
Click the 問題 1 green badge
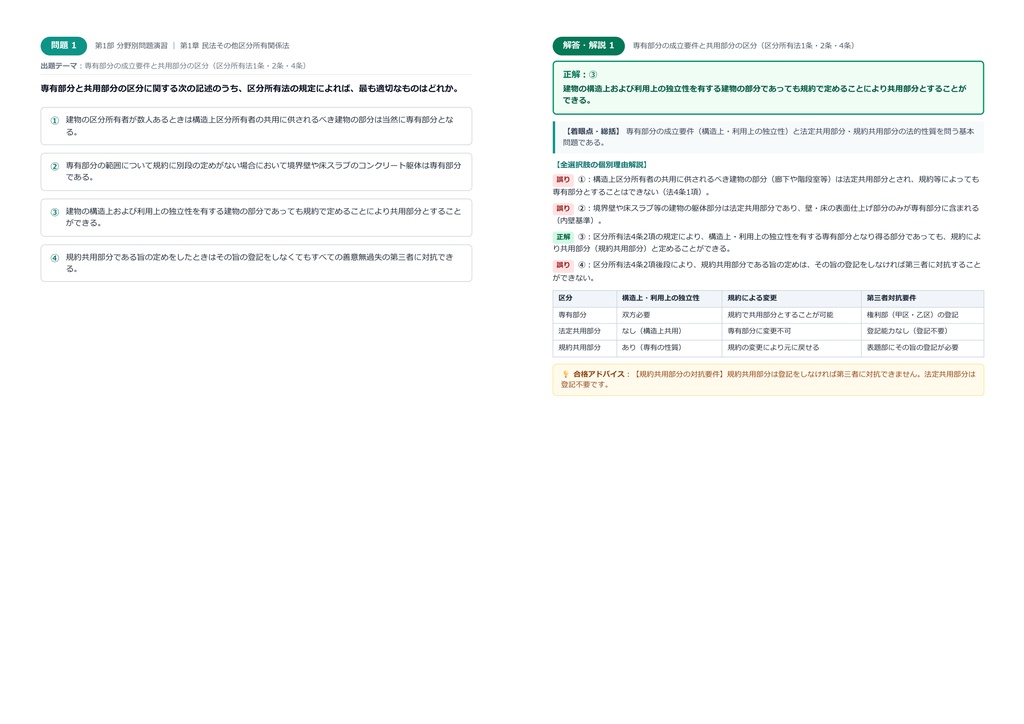[x=63, y=46]
